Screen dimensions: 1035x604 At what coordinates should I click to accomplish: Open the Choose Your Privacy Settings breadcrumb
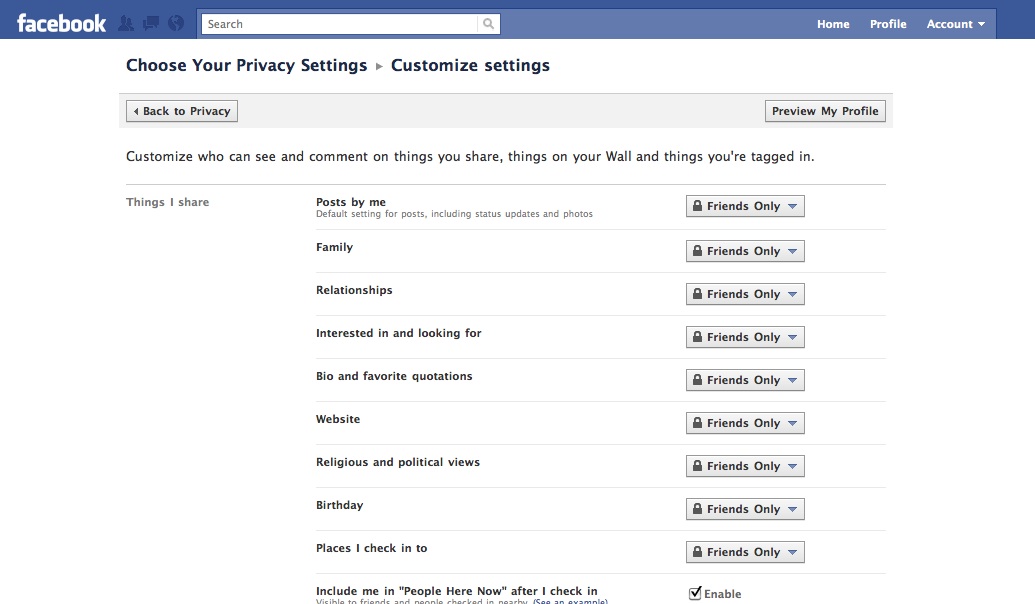(246, 65)
